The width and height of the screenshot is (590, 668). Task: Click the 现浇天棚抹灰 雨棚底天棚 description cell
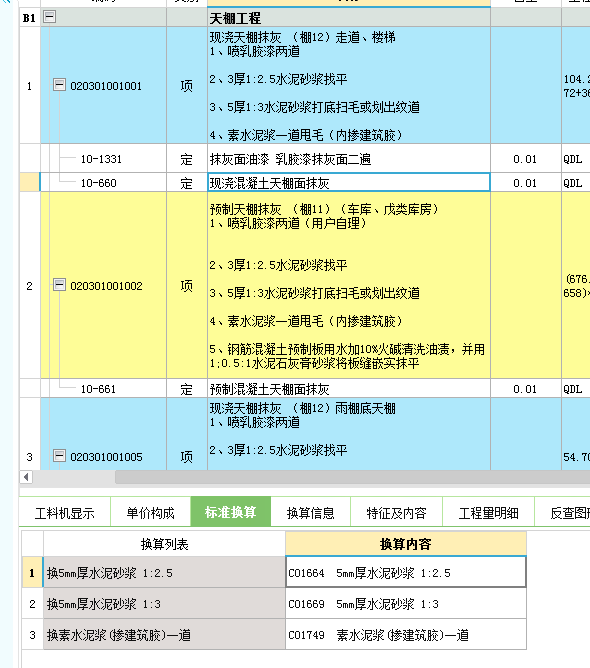coord(348,434)
